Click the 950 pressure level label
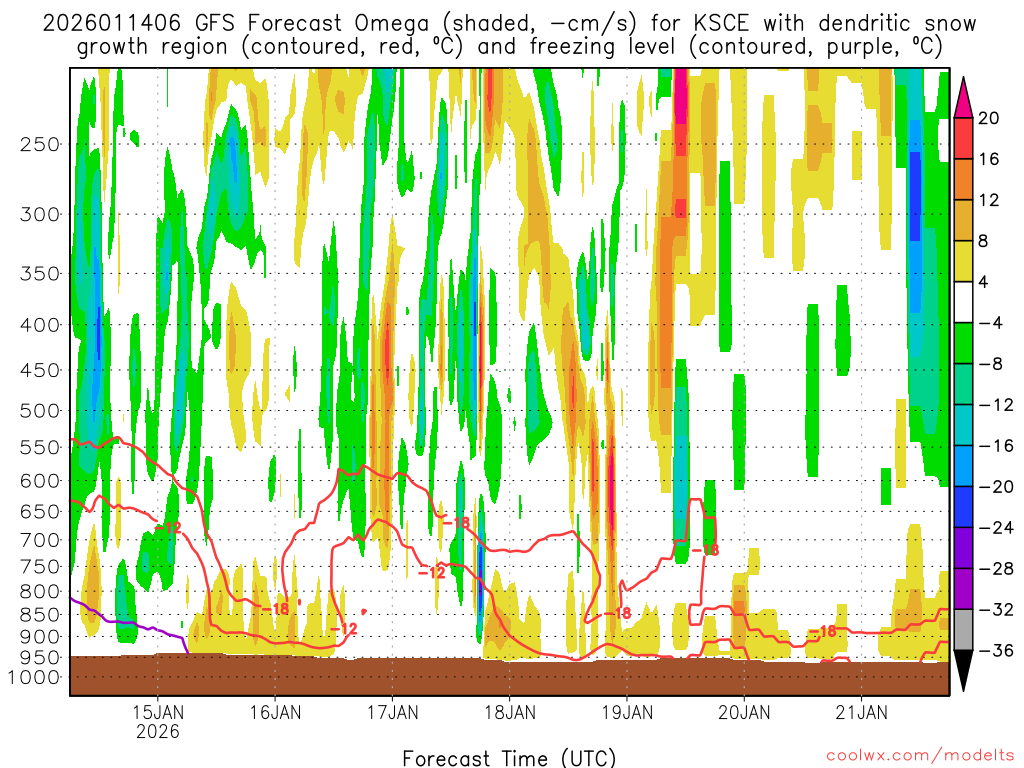This screenshot has width=1024, height=768. (40, 658)
